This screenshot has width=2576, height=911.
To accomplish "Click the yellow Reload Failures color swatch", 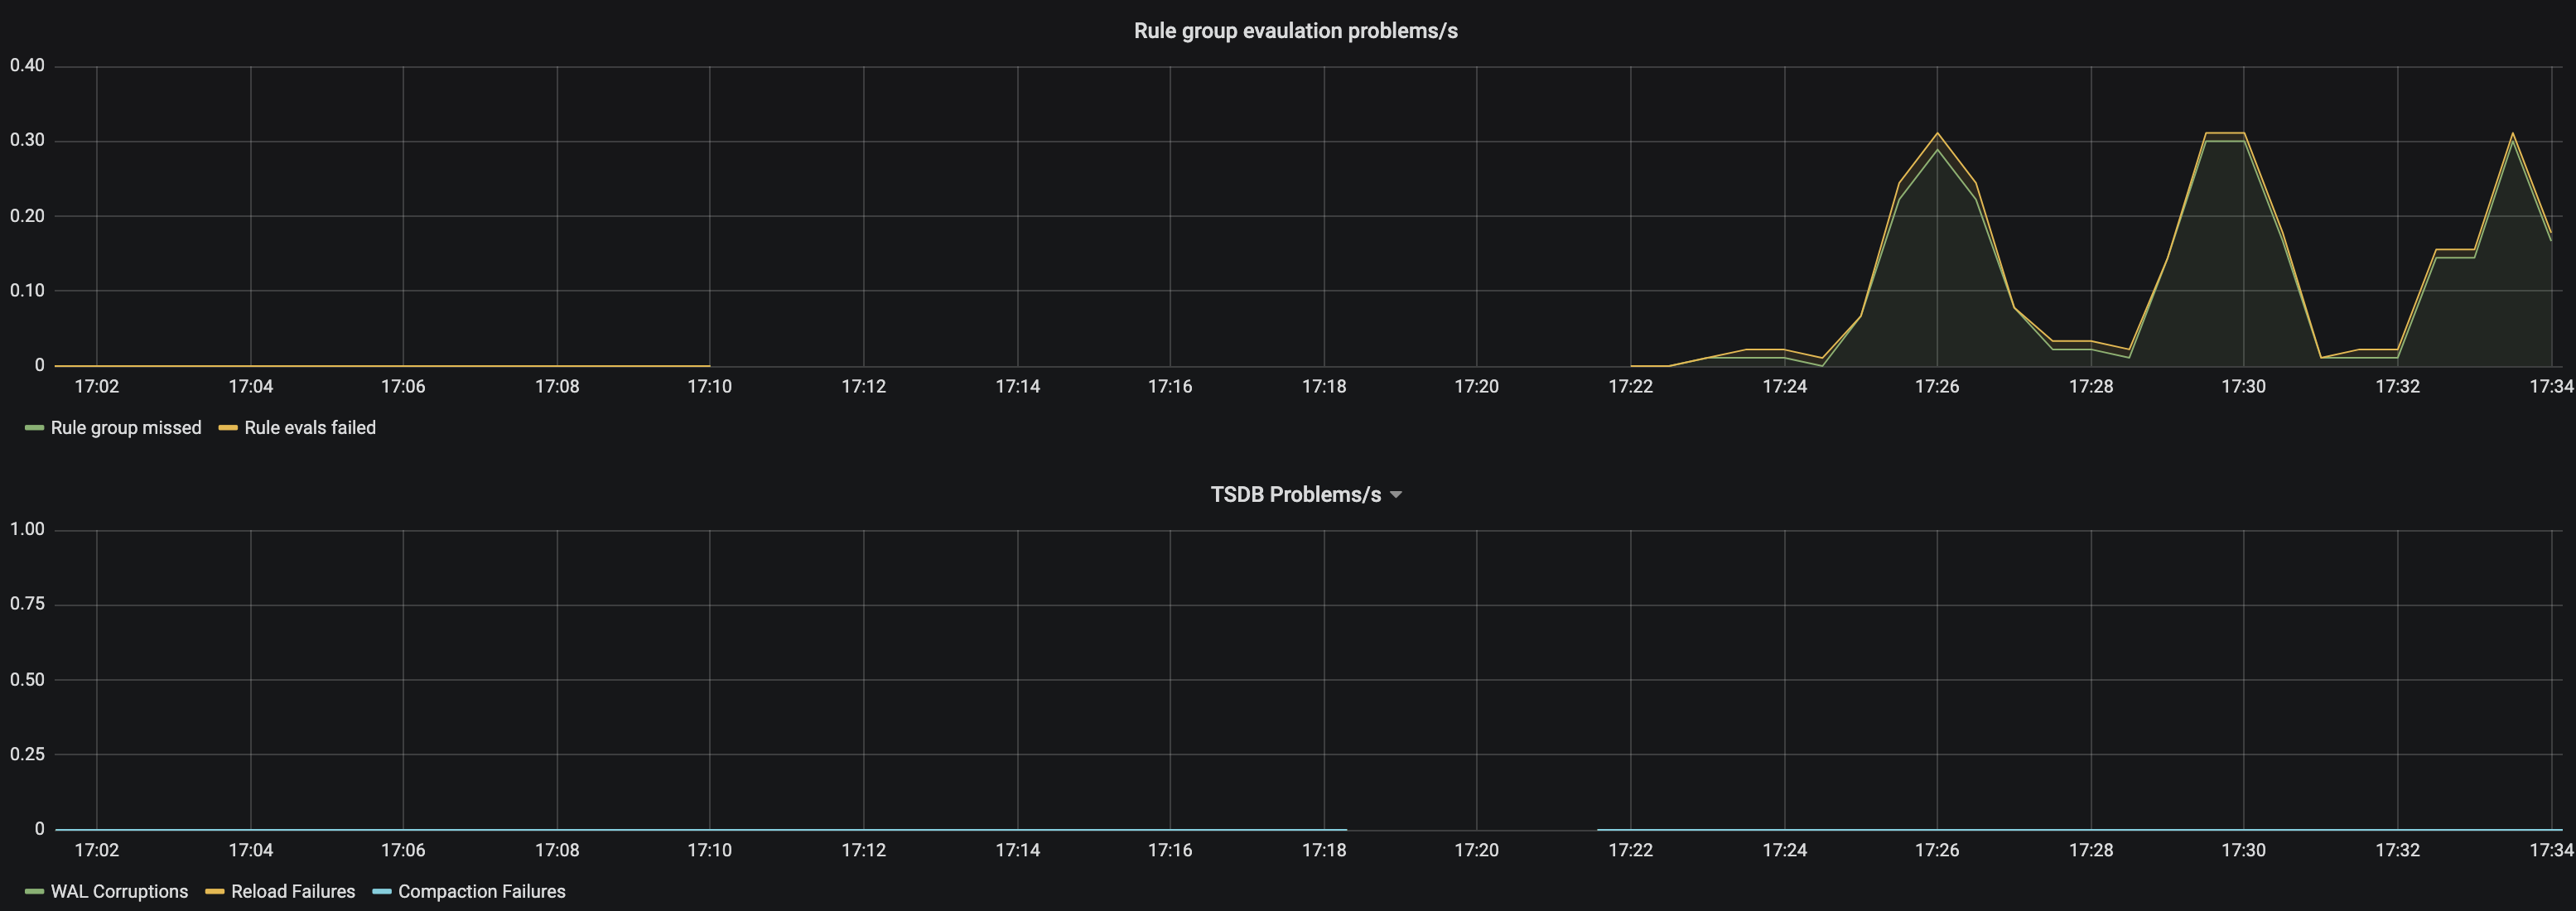I will coord(214,892).
